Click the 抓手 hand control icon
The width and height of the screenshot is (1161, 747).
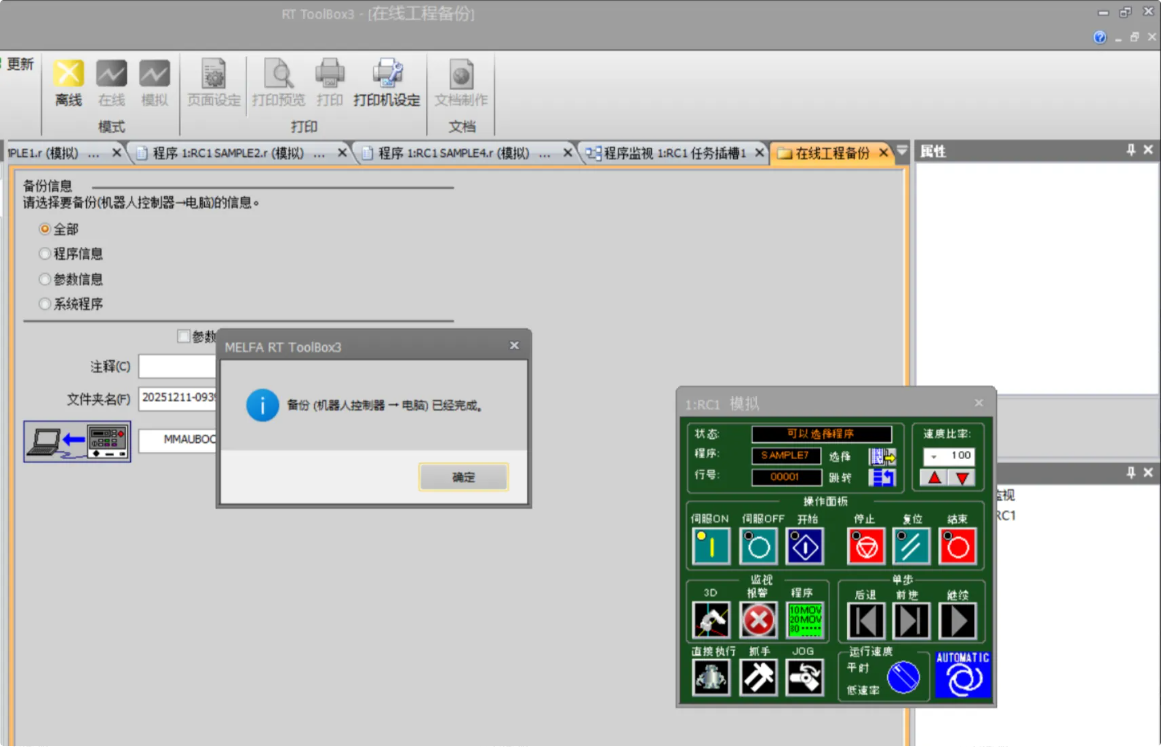[758, 677]
